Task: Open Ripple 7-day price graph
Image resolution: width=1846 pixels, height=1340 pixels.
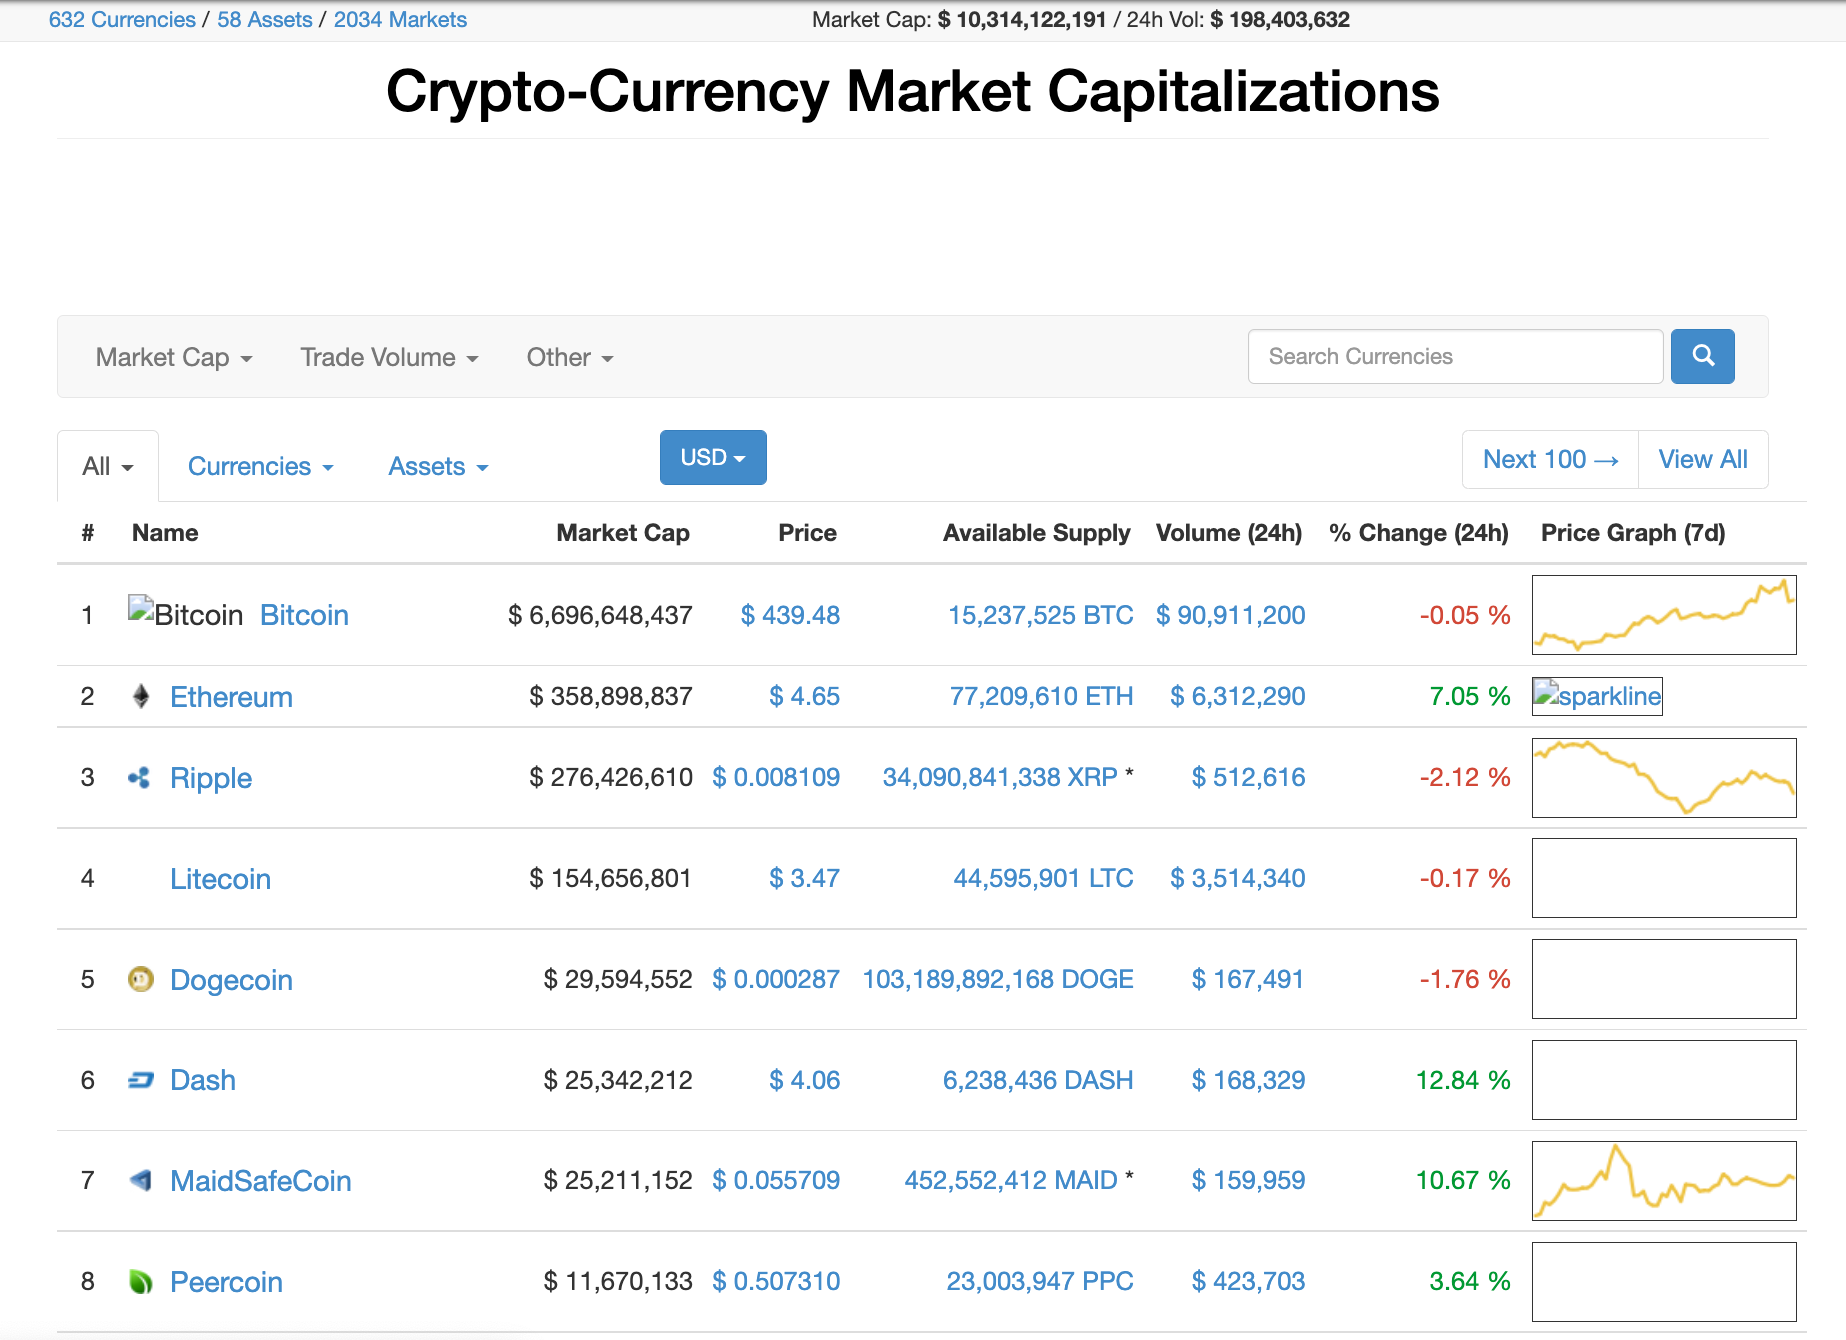Action: (x=1664, y=778)
